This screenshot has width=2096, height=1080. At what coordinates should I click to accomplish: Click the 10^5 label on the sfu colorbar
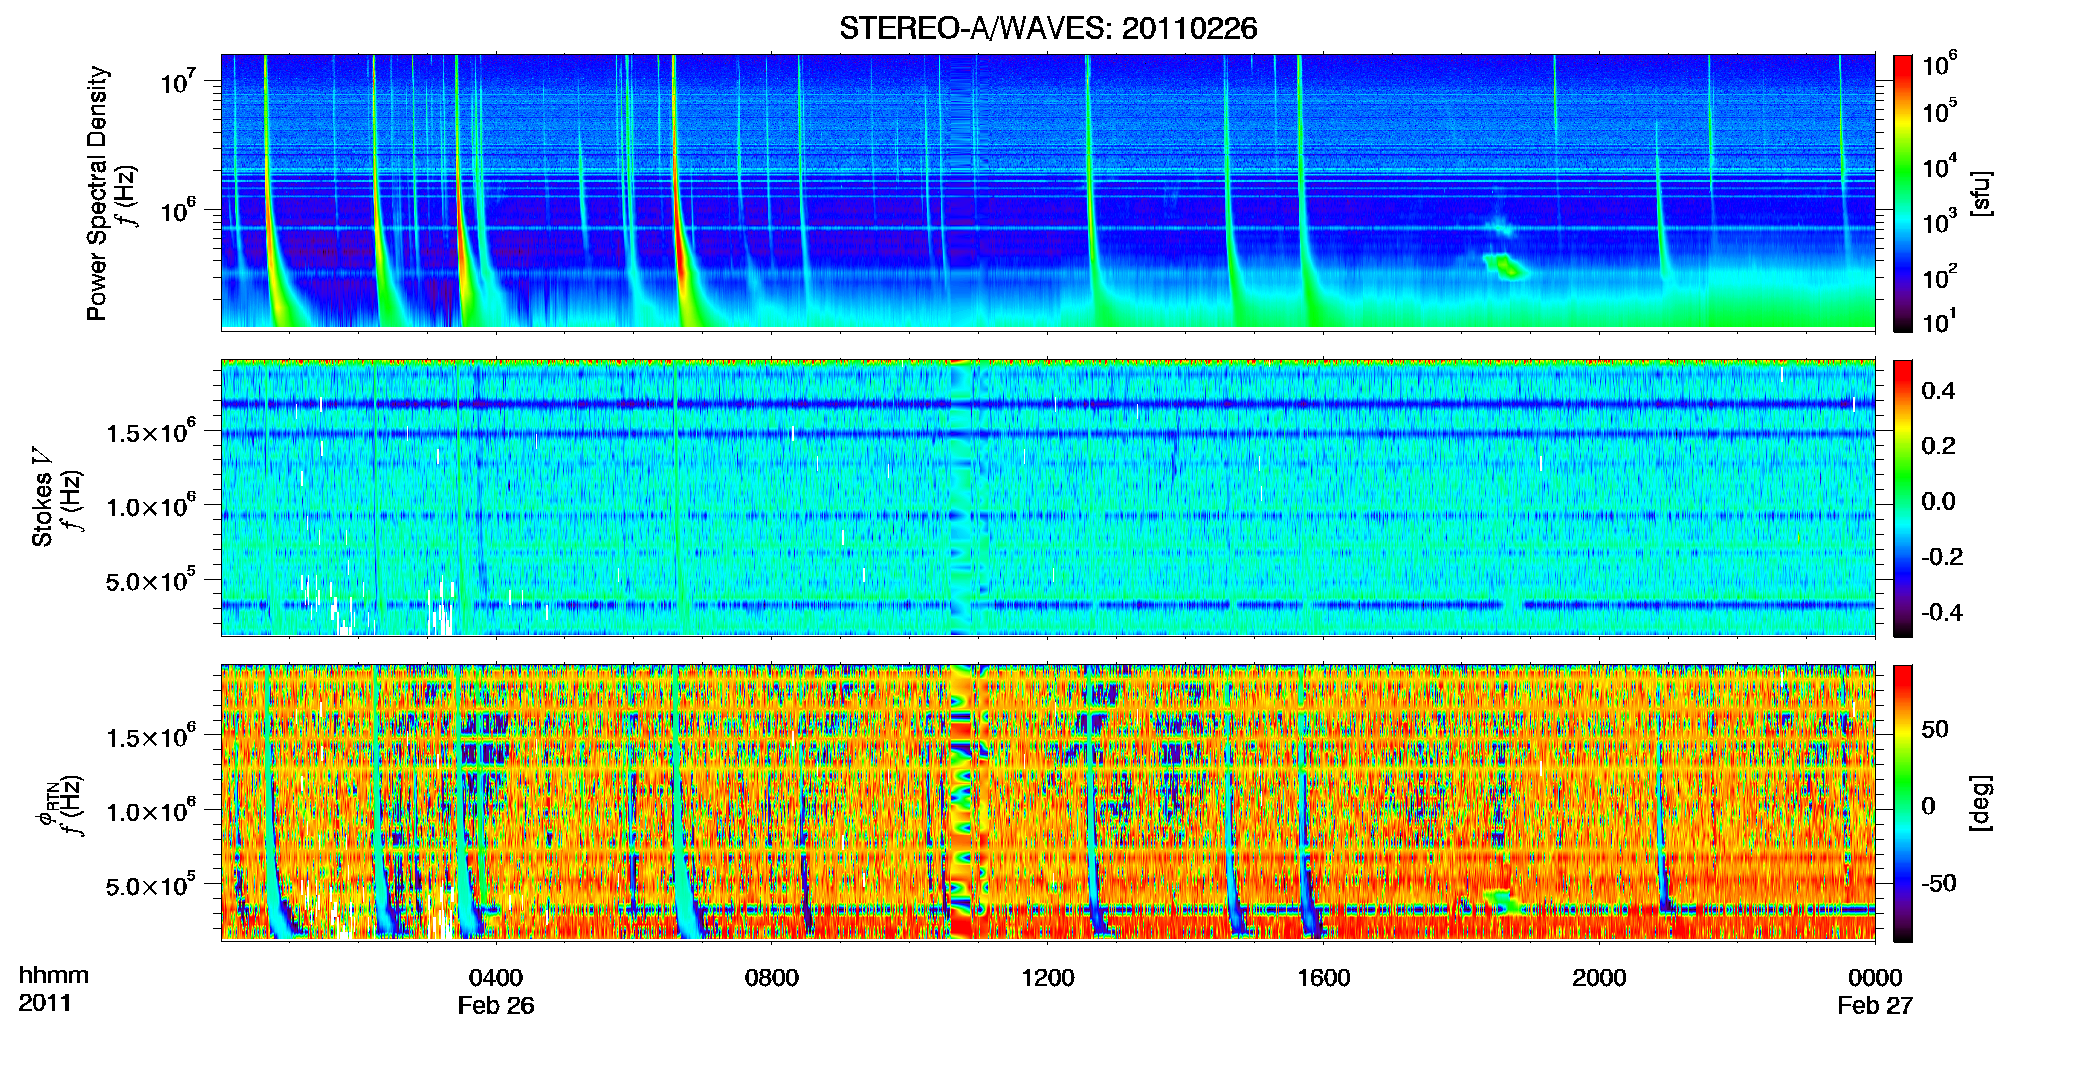click(1940, 111)
